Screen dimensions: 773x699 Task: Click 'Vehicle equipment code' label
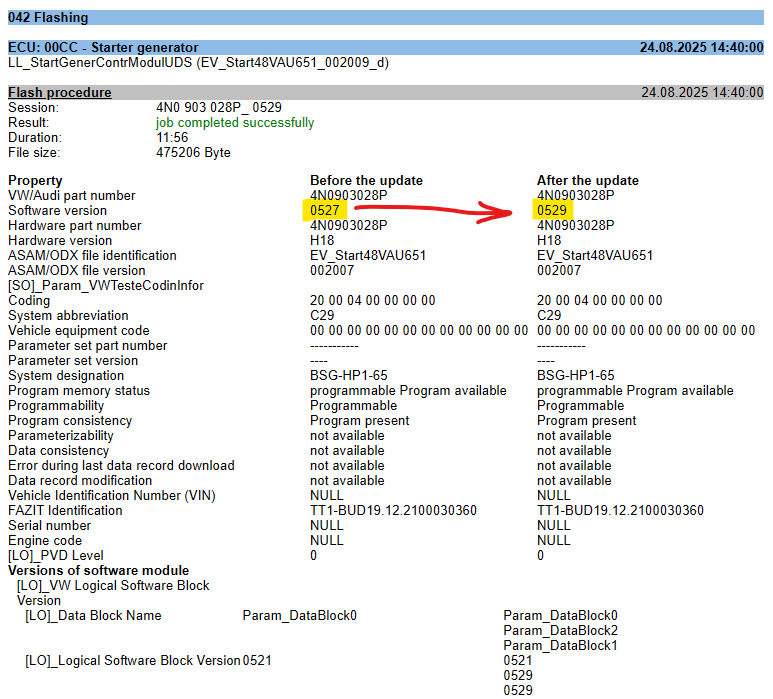pyautogui.click(x=78, y=330)
